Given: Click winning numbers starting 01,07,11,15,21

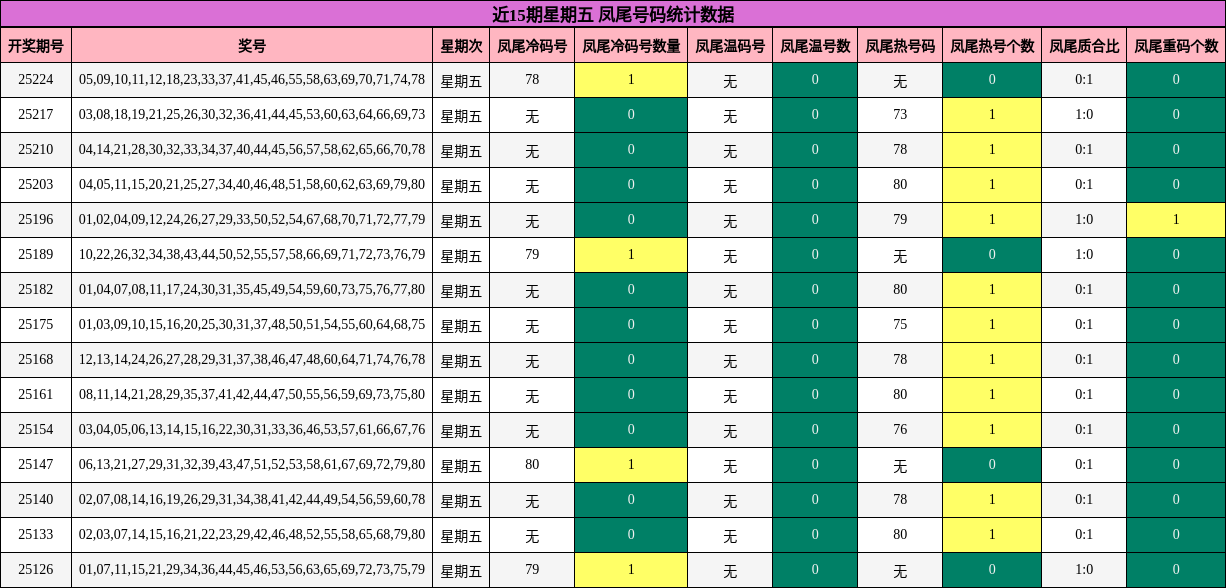Looking at the screenshot, I should 252,570.
